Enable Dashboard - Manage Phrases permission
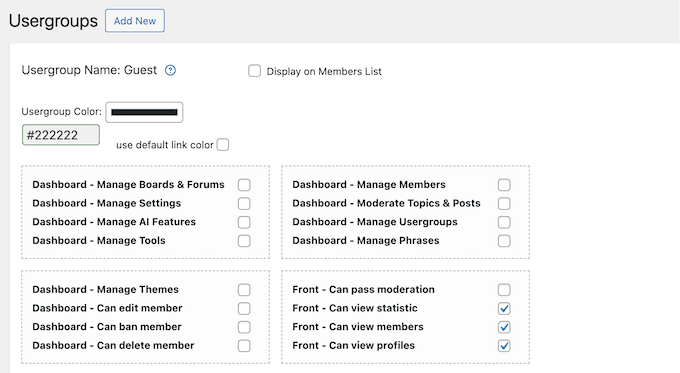680x373 pixels. click(504, 241)
